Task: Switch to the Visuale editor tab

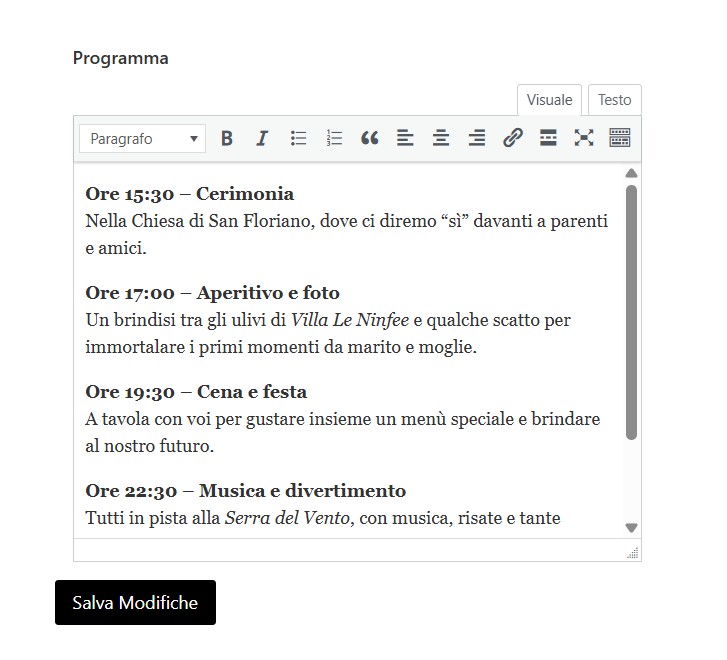Action: tap(549, 100)
